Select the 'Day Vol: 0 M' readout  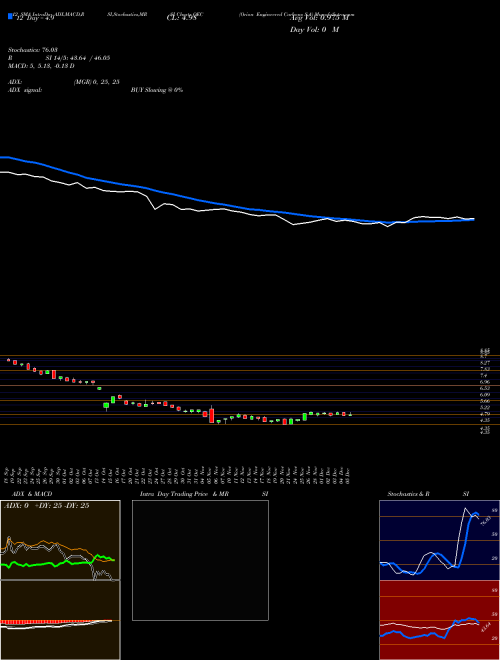click(x=314, y=30)
